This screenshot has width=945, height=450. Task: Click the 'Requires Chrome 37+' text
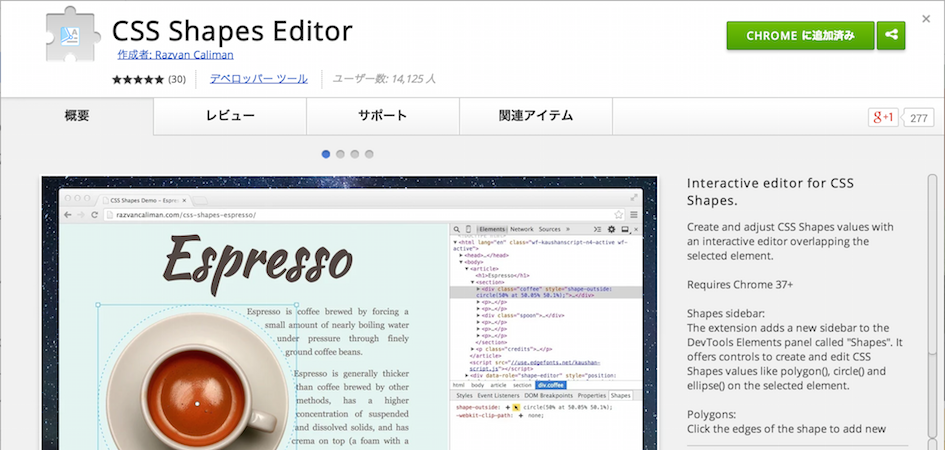740,284
